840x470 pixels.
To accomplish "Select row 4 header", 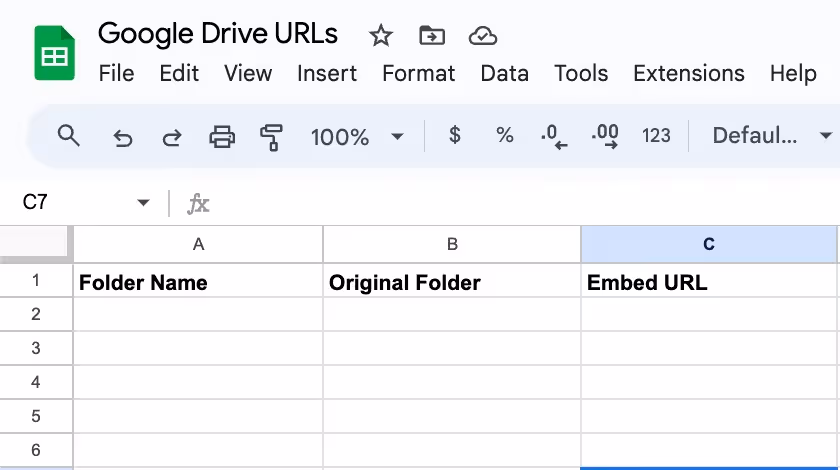I will coord(36,382).
